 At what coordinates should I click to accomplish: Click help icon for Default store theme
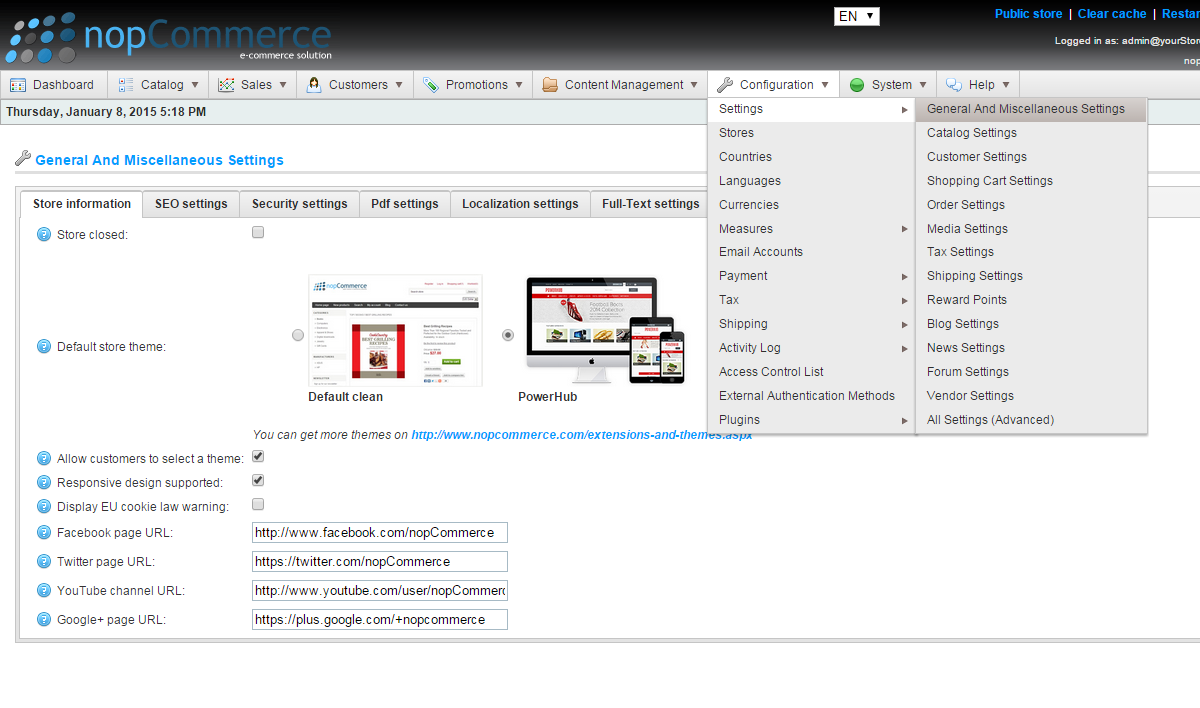click(x=44, y=347)
